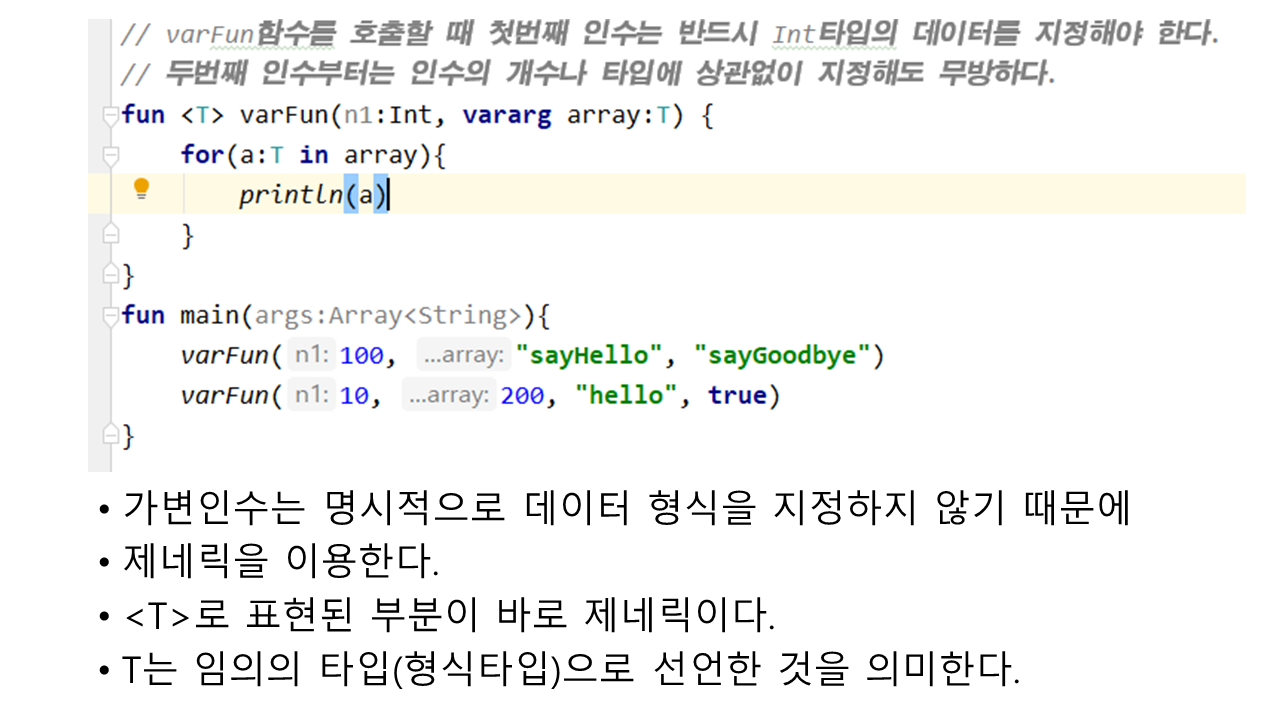This screenshot has width=1280, height=720.
Task: Collapse the main function fold marker
Action: pos(111,316)
